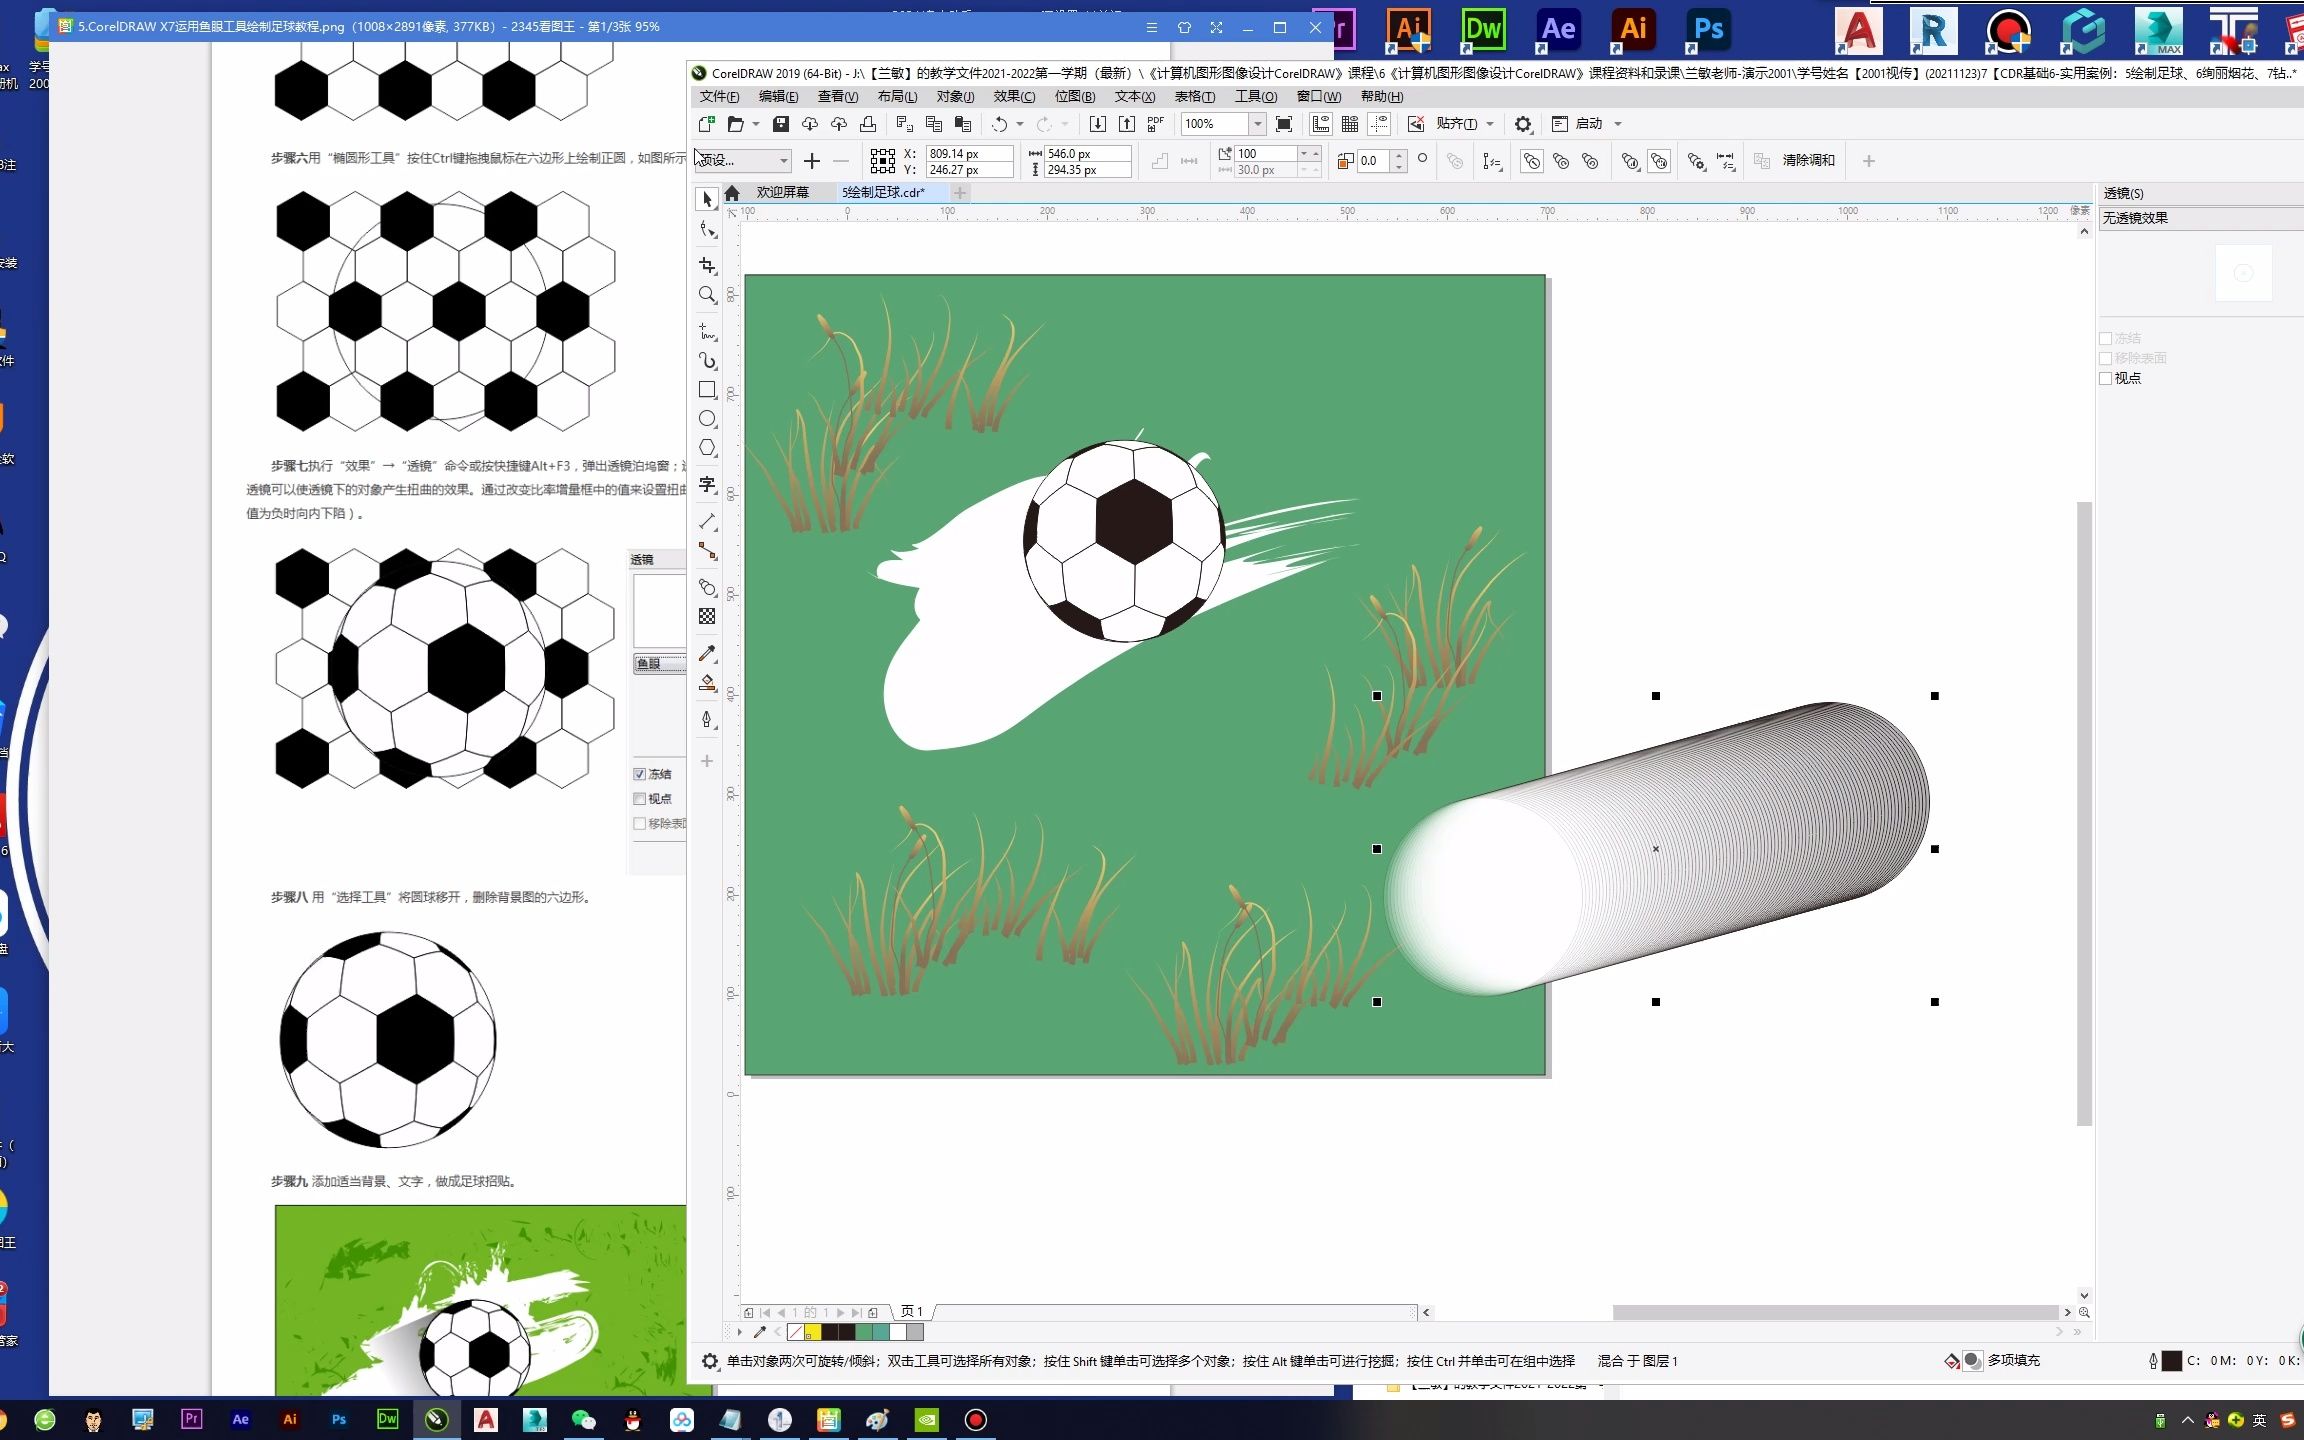The image size is (2304, 1440).
Task: Click add new document tab plus
Action: (x=960, y=192)
